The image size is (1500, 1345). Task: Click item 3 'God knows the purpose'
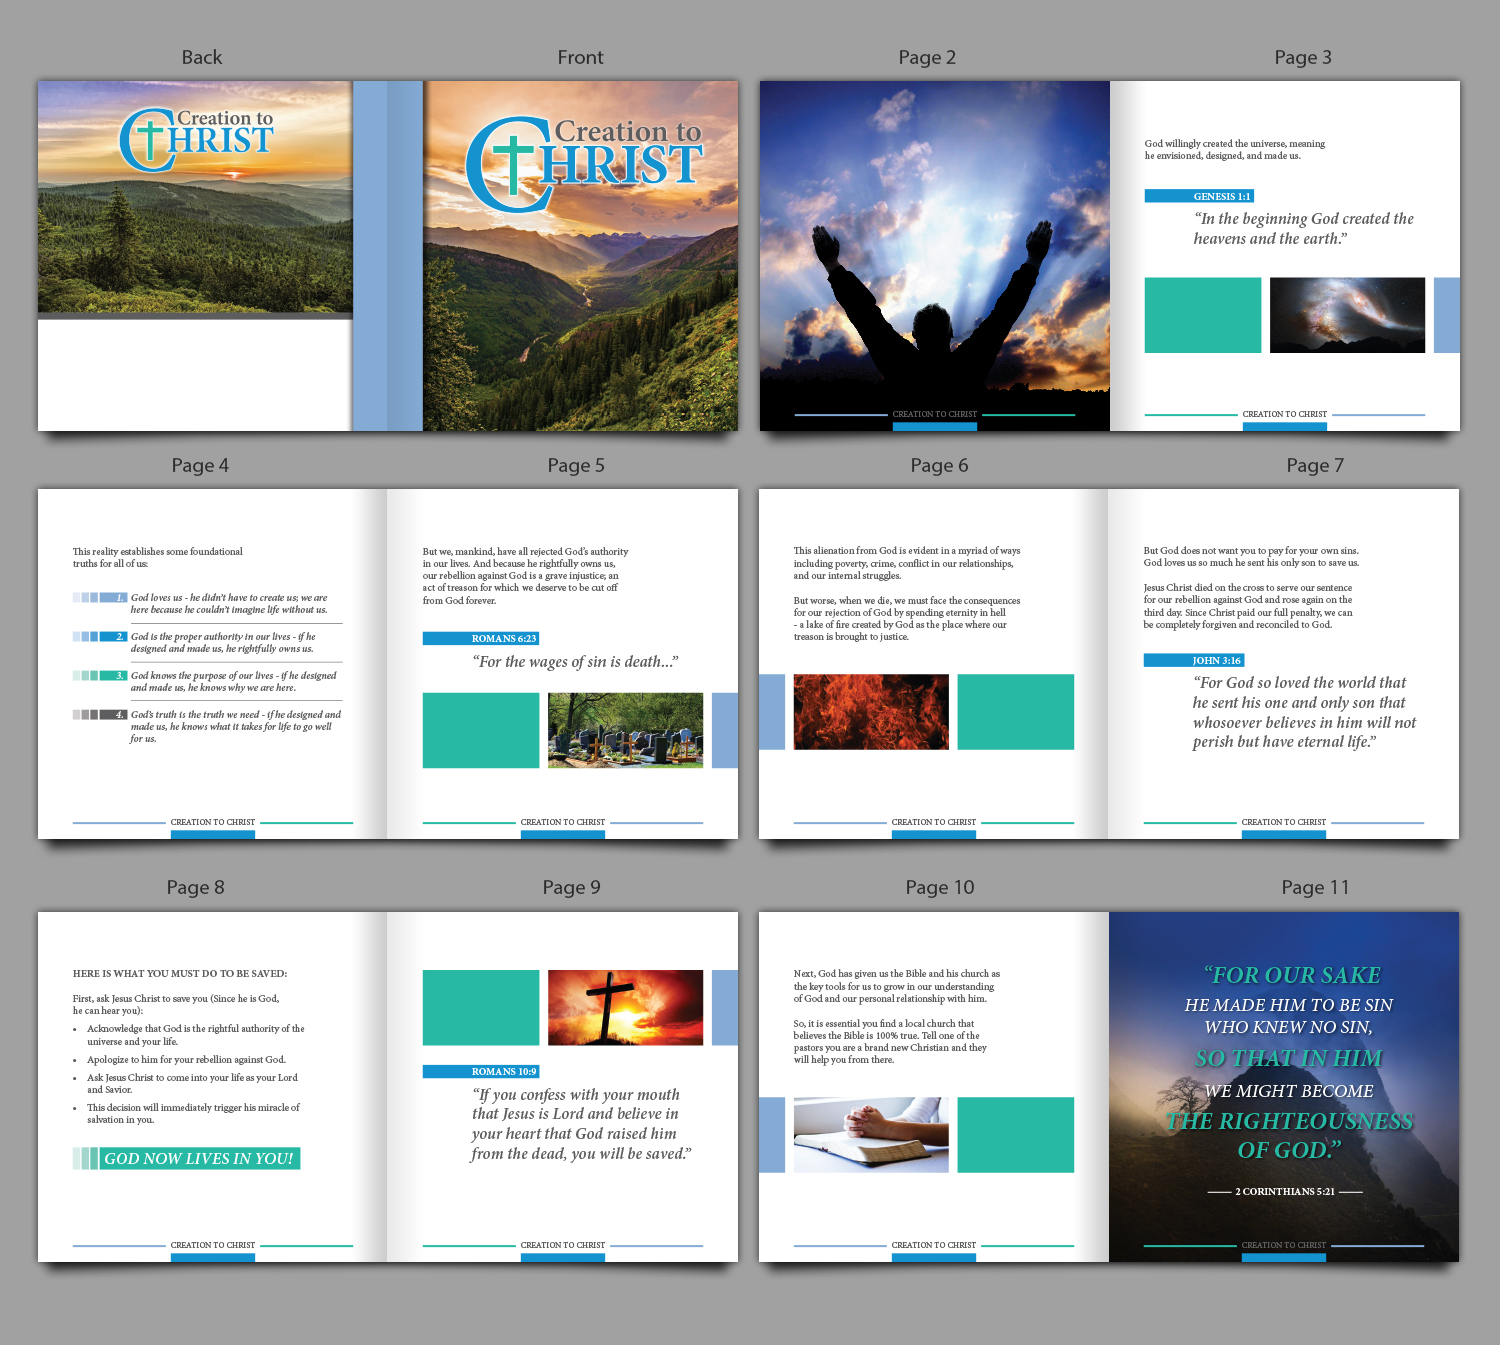234,681
